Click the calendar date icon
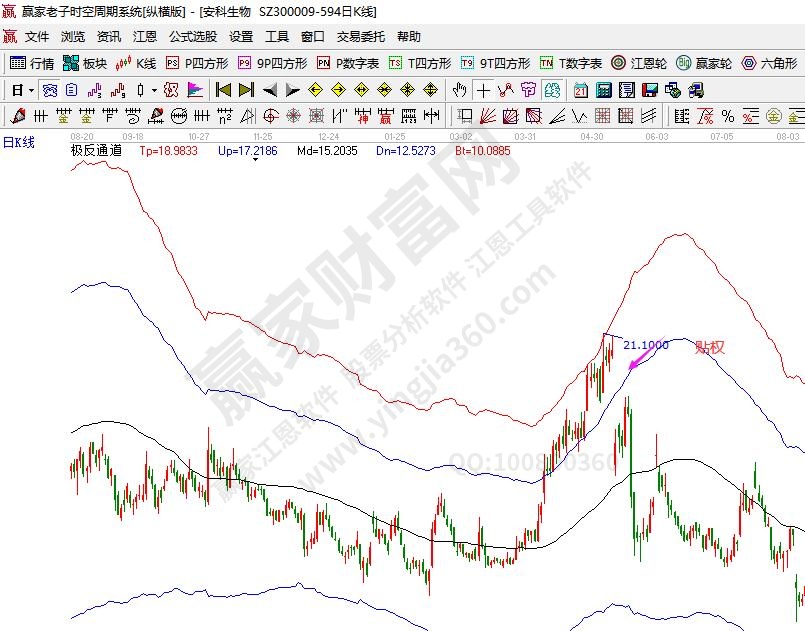 tap(581, 90)
